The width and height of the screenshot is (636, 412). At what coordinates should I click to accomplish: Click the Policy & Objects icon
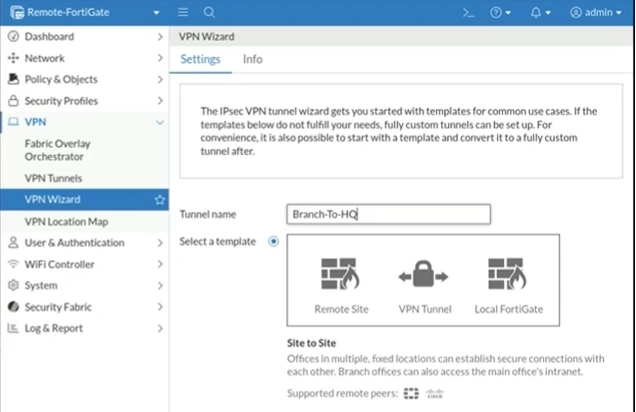pyautogui.click(x=13, y=79)
